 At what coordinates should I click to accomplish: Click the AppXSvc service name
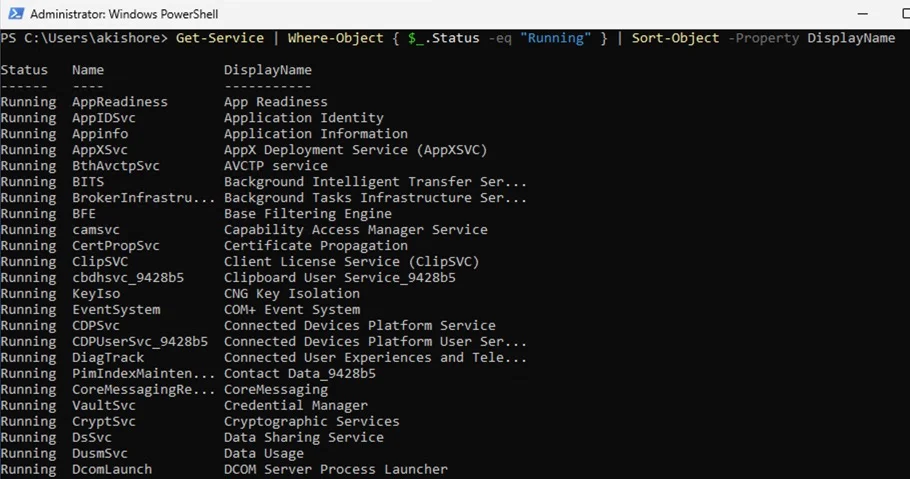100,150
